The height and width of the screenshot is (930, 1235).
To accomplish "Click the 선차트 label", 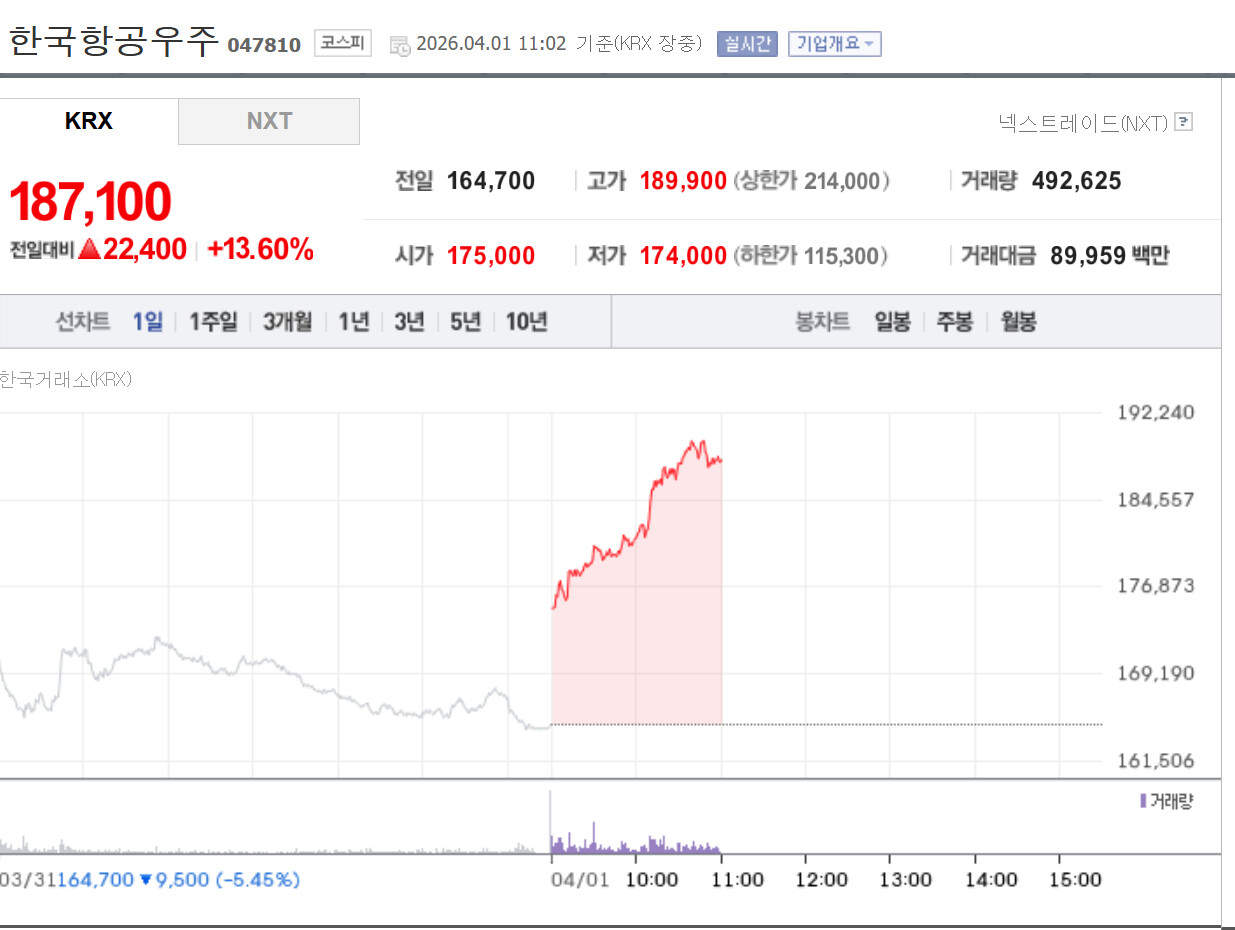I will coord(83,322).
